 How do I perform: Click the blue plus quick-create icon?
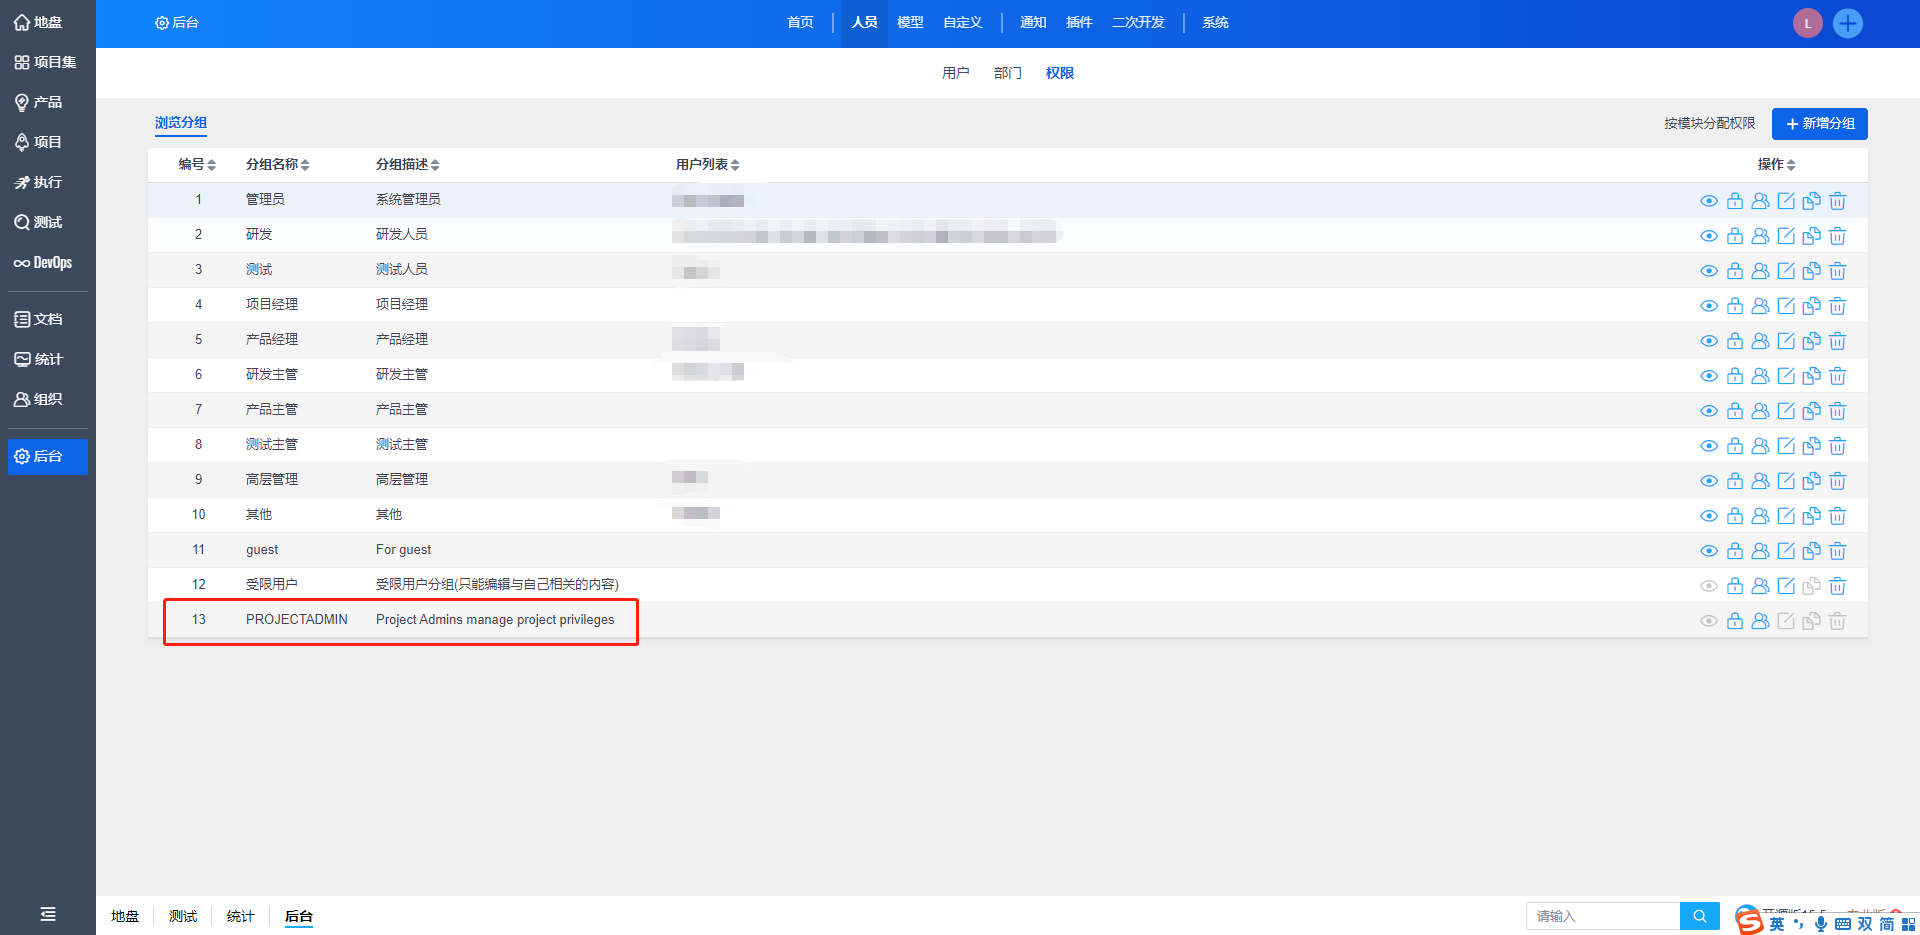[x=1848, y=23]
